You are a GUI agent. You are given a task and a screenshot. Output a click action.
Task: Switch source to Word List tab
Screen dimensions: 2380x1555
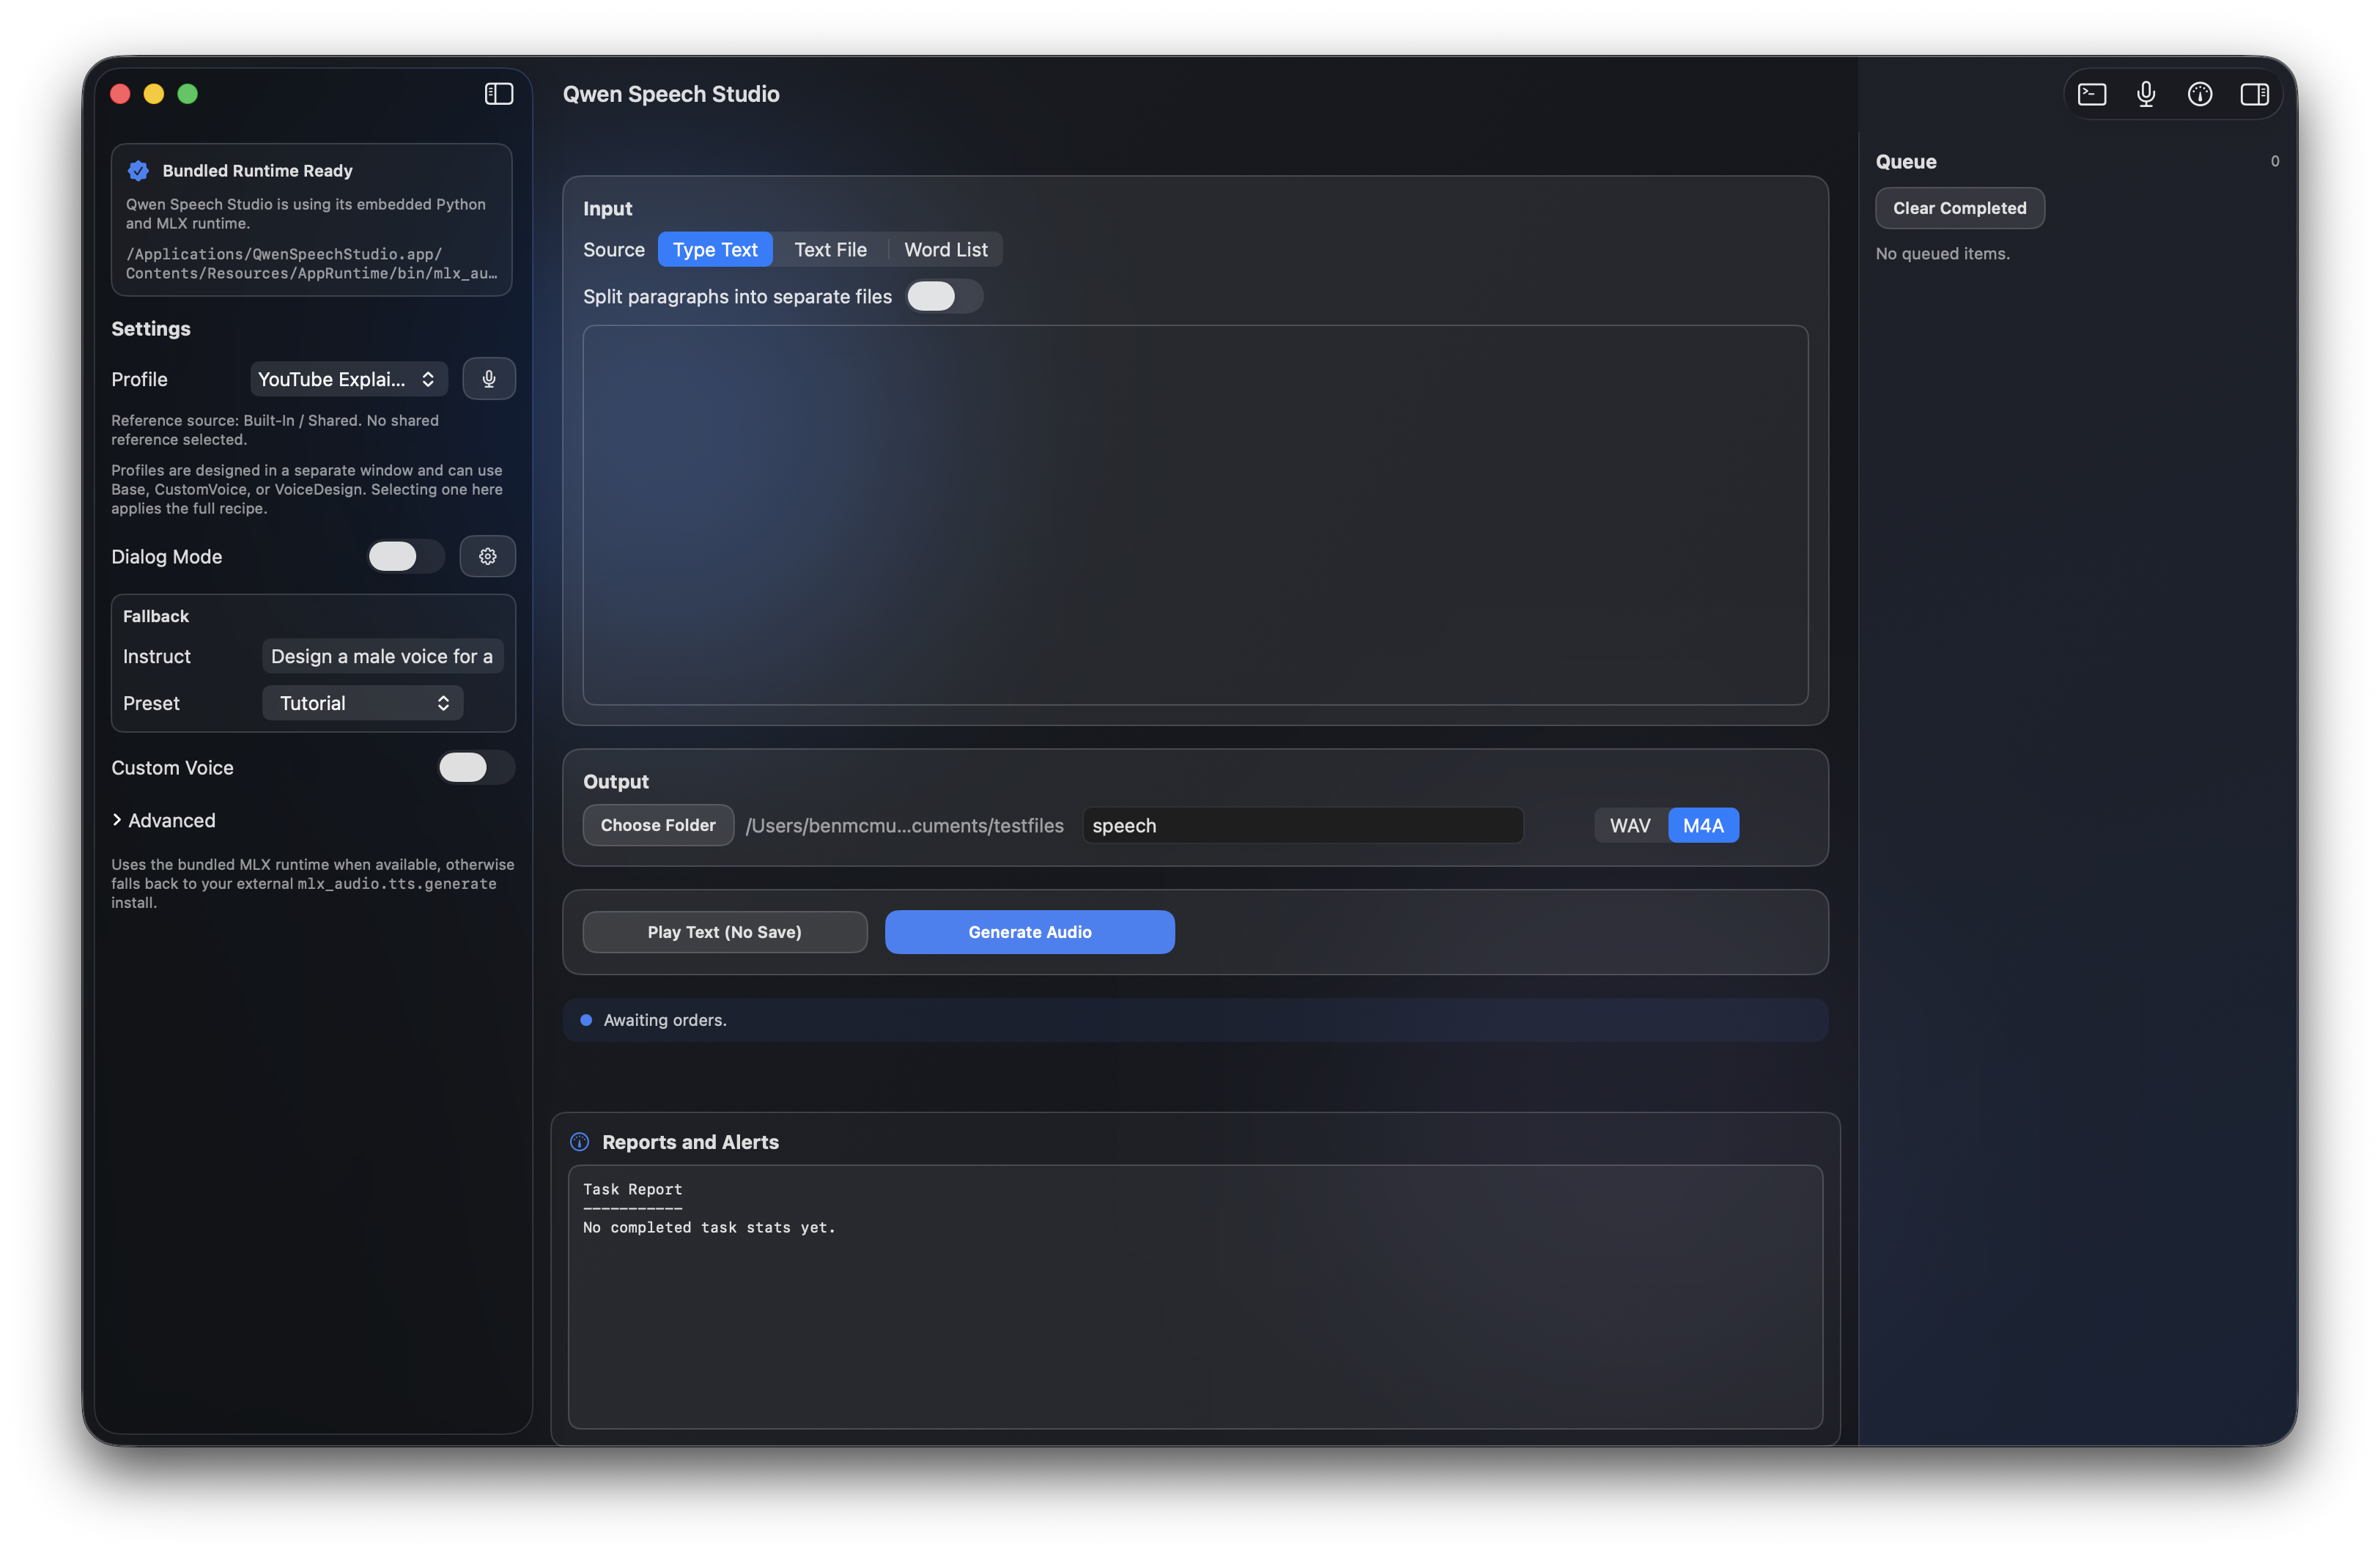pyautogui.click(x=945, y=250)
